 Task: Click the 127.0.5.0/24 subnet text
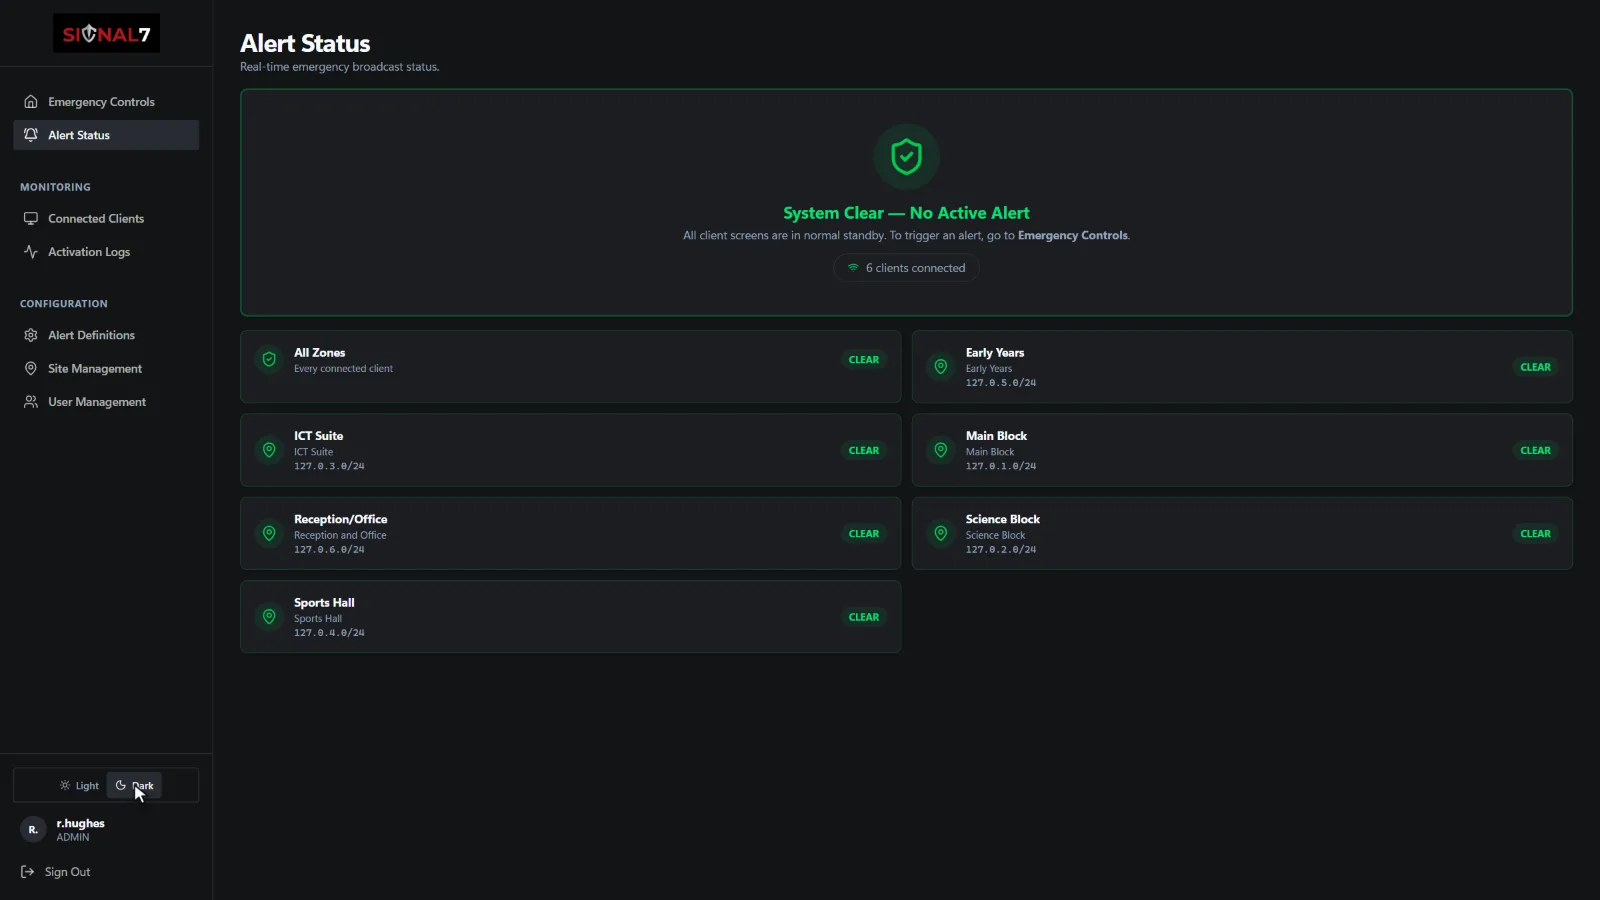1001,383
